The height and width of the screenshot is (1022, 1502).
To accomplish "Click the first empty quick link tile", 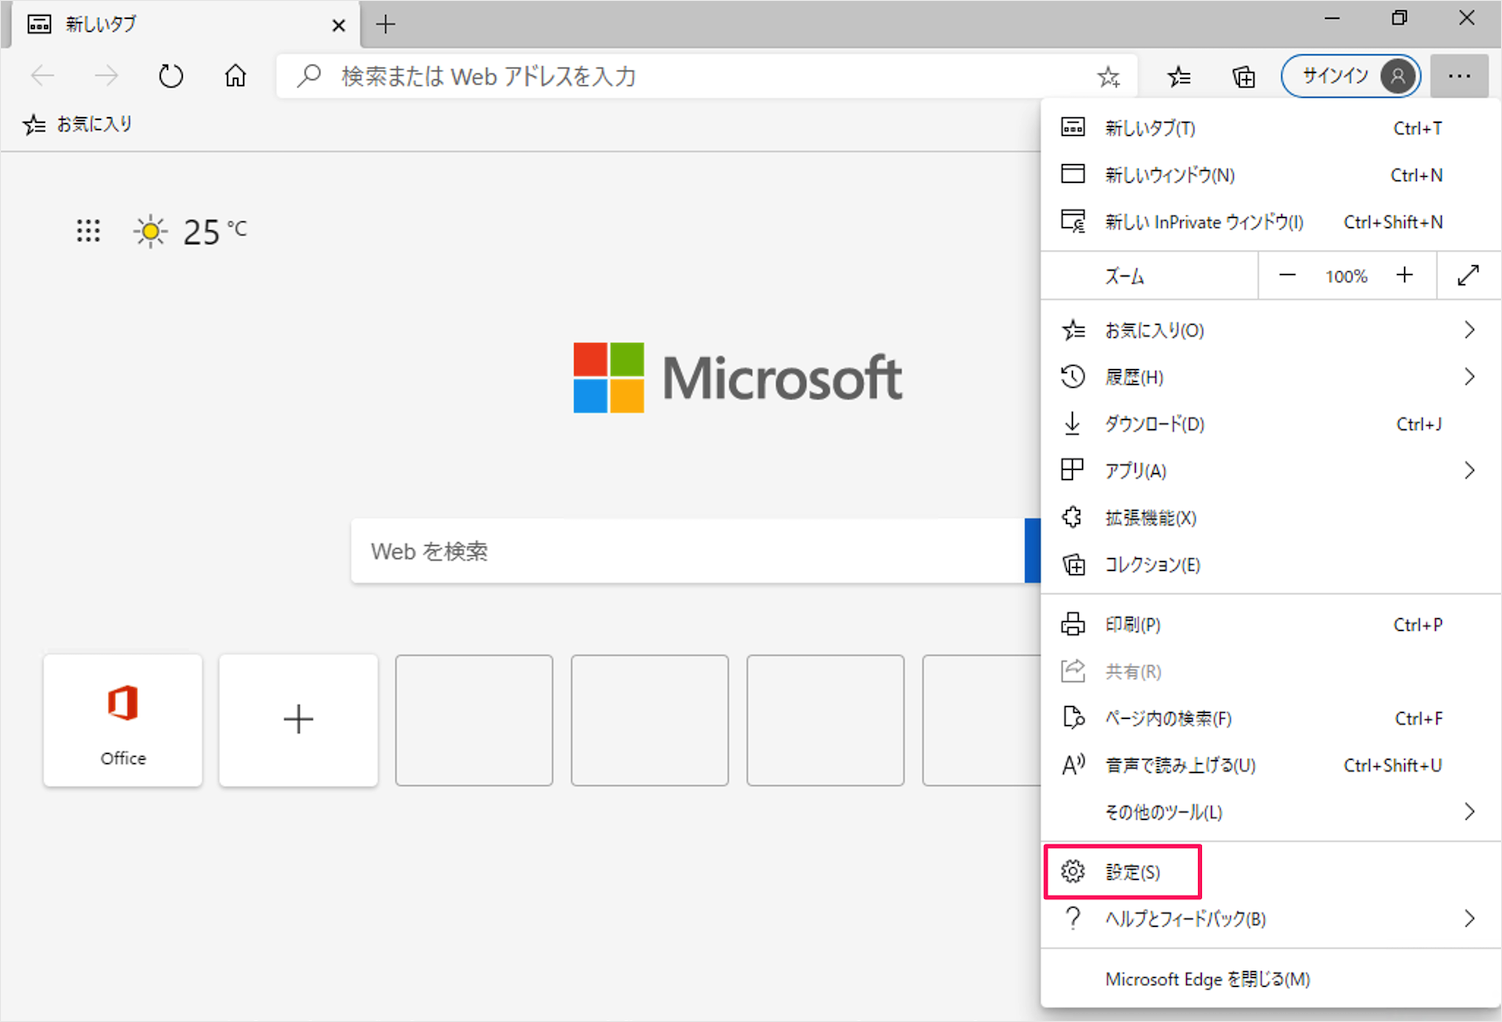I will click(x=474, y=720).
